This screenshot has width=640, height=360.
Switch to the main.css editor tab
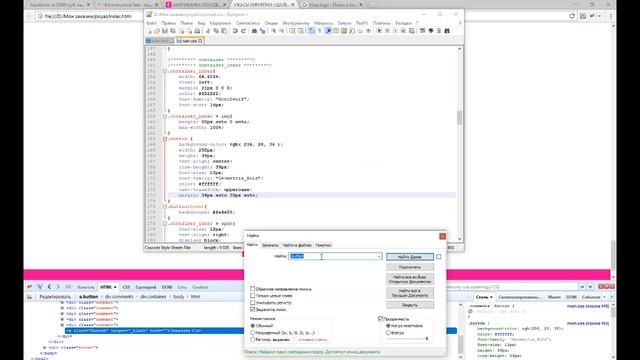189,41
